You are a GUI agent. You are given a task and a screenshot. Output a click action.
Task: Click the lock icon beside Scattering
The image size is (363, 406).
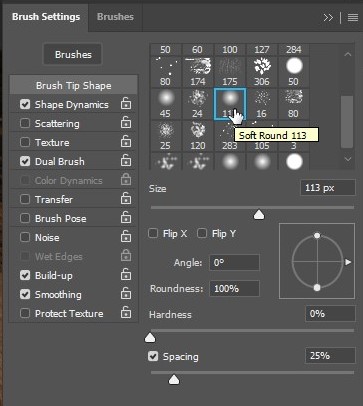pos(126,123)
